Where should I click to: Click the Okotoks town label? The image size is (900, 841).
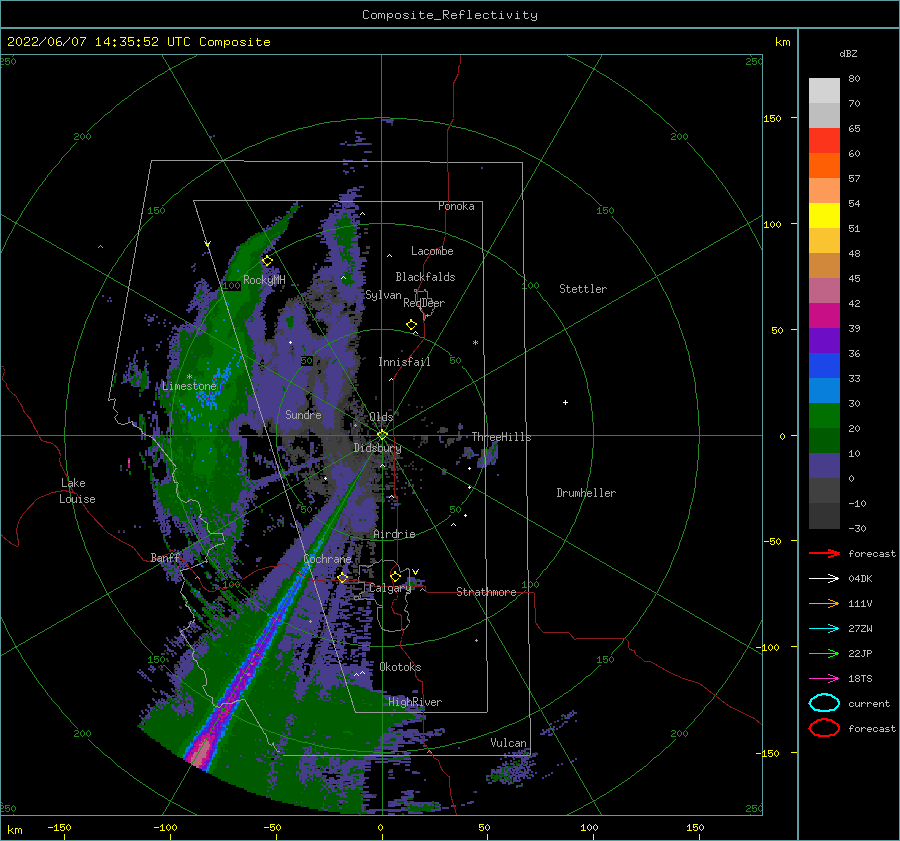[x=401, y=667]
